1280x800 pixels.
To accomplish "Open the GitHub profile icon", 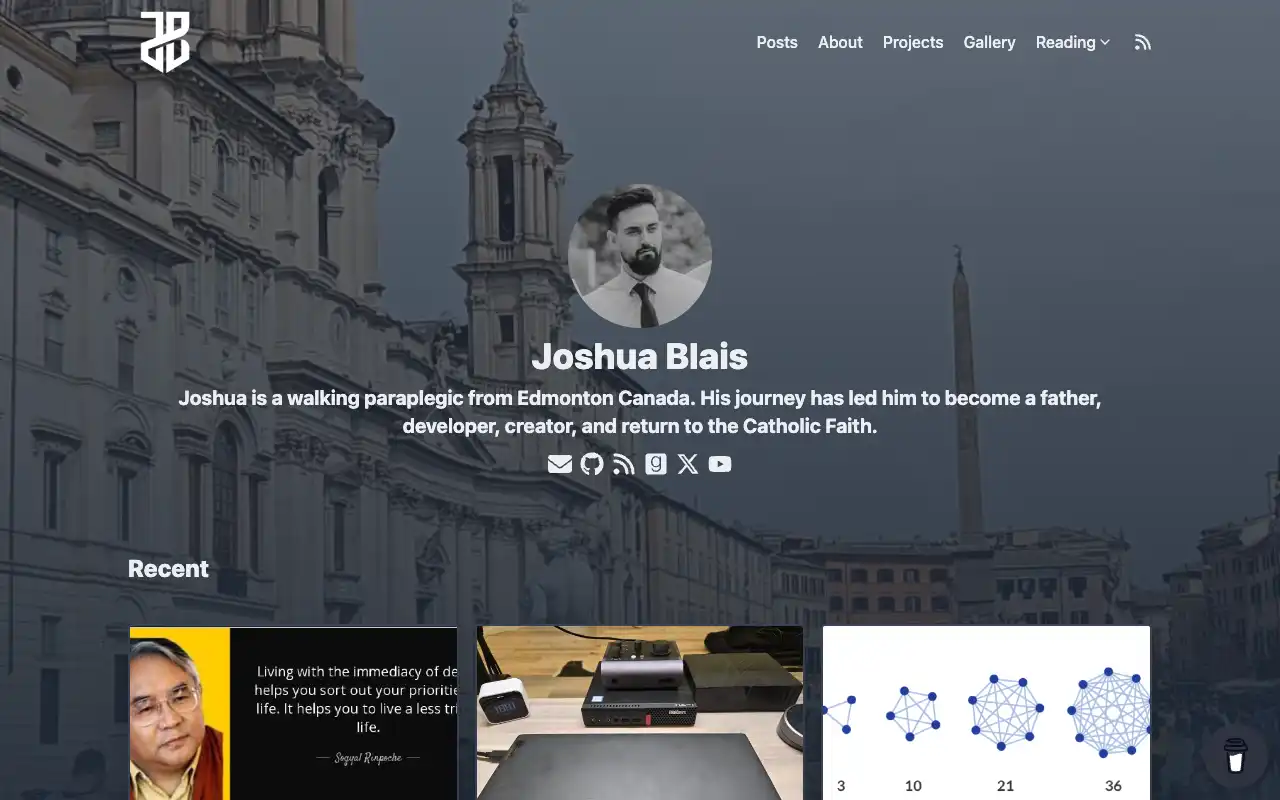I will click(592, 464).
